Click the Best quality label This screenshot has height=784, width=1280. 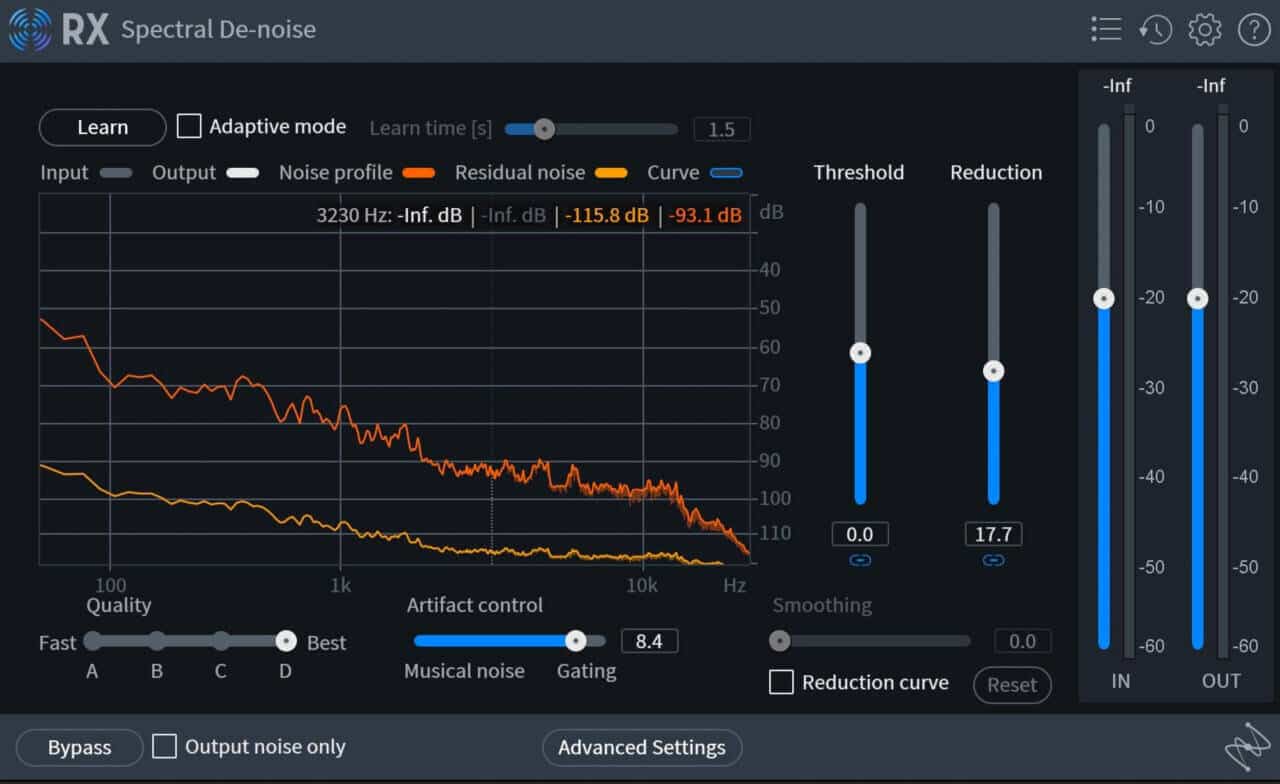tap(326, 643)
